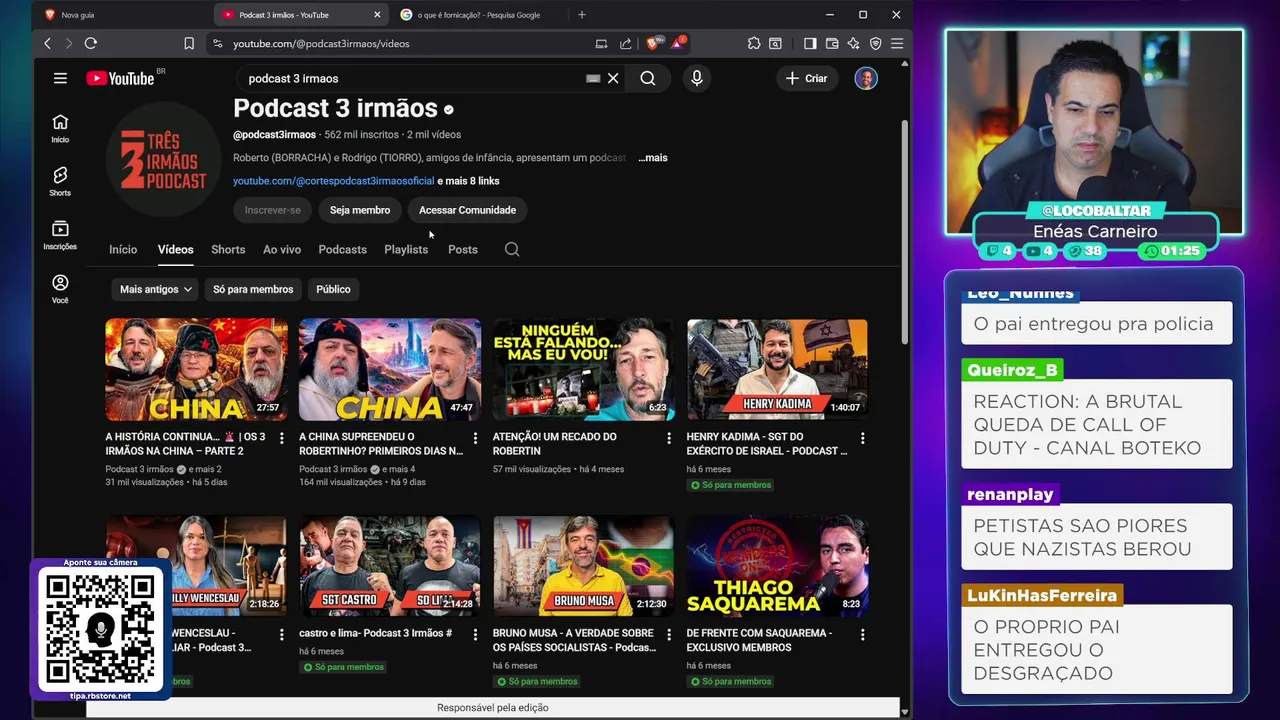Open the Podcasts channel tab
The width and height of the screenshot is (1280, 720).
(342, 249)
